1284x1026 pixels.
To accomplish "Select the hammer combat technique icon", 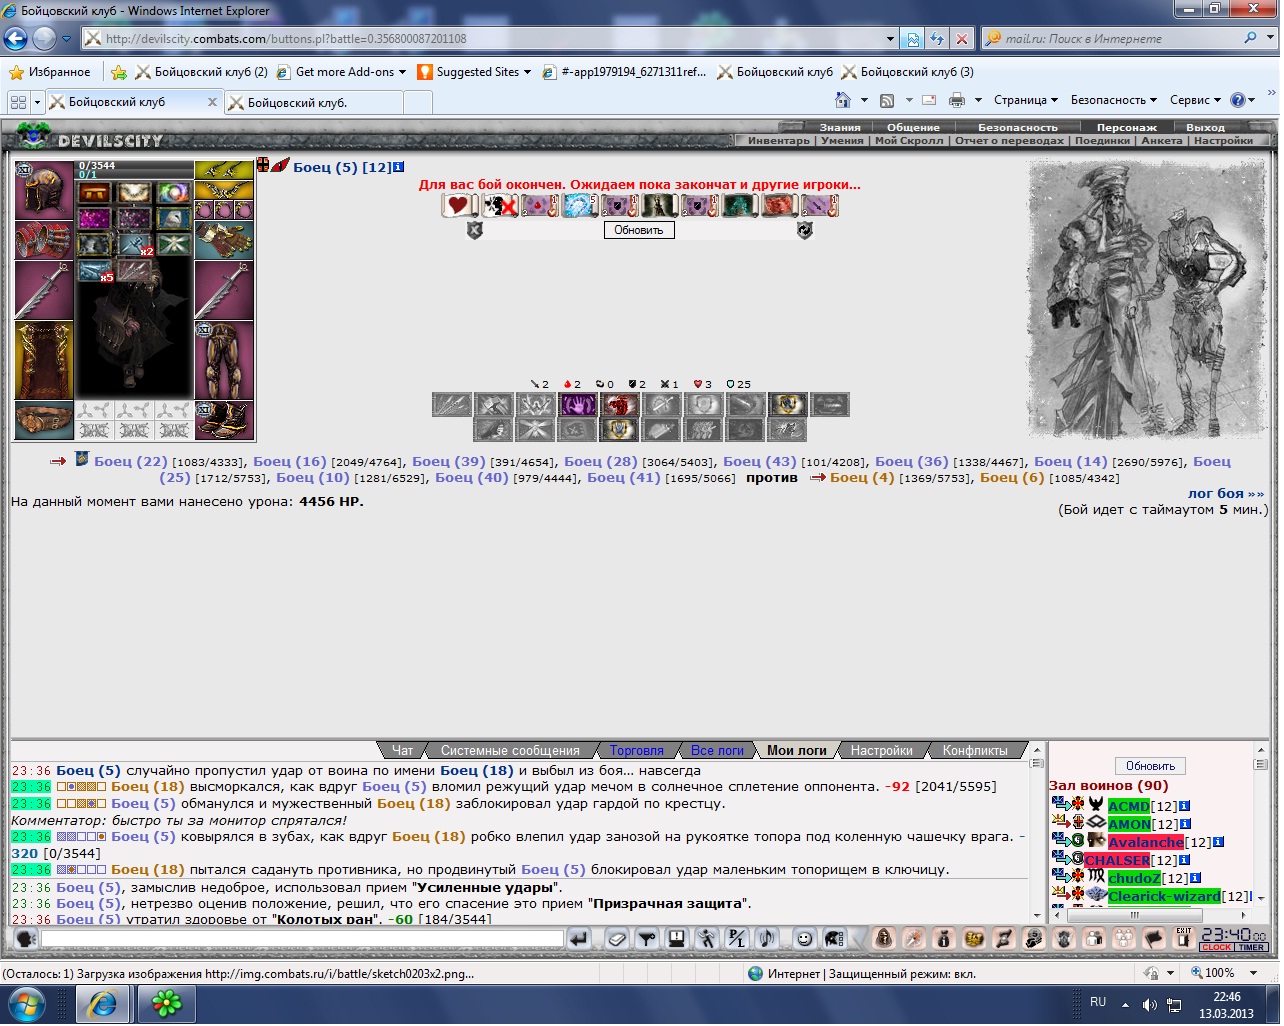I will click(x=493, y=405).
